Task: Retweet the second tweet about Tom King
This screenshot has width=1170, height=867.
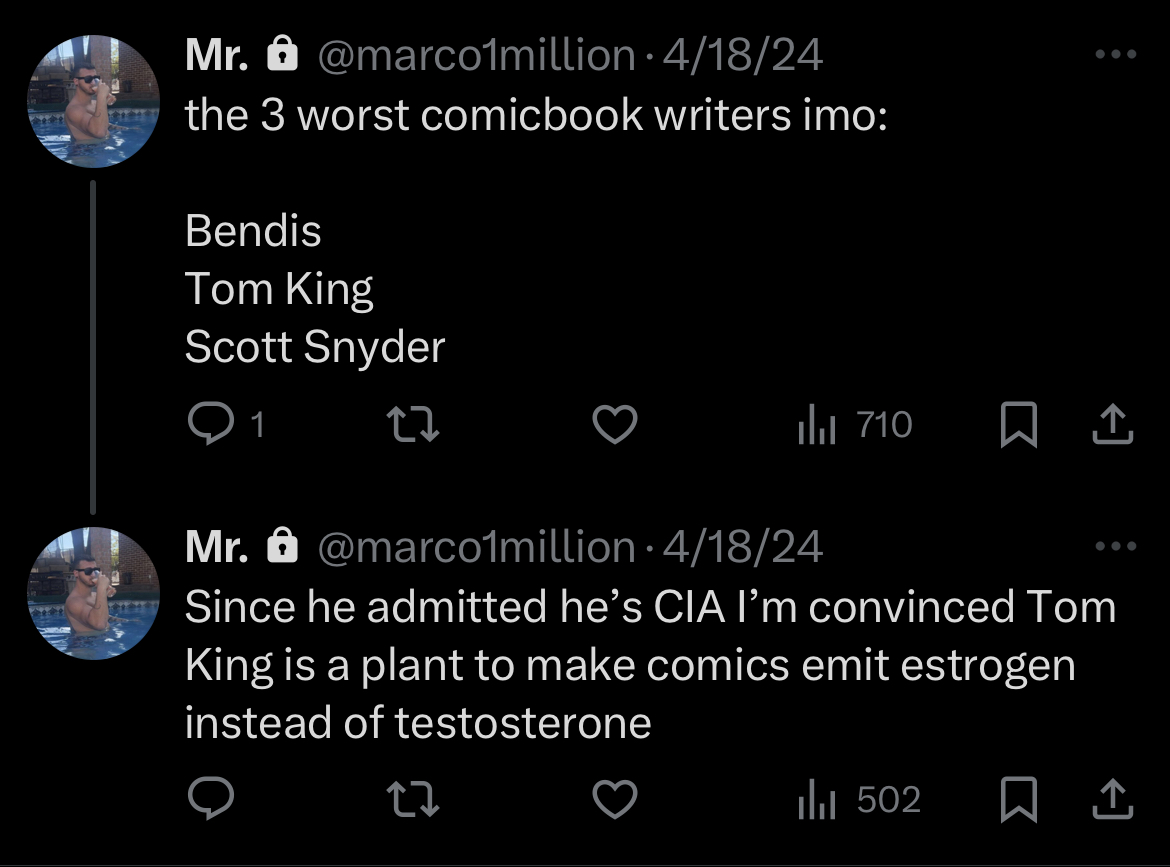Action: (414, 798)
